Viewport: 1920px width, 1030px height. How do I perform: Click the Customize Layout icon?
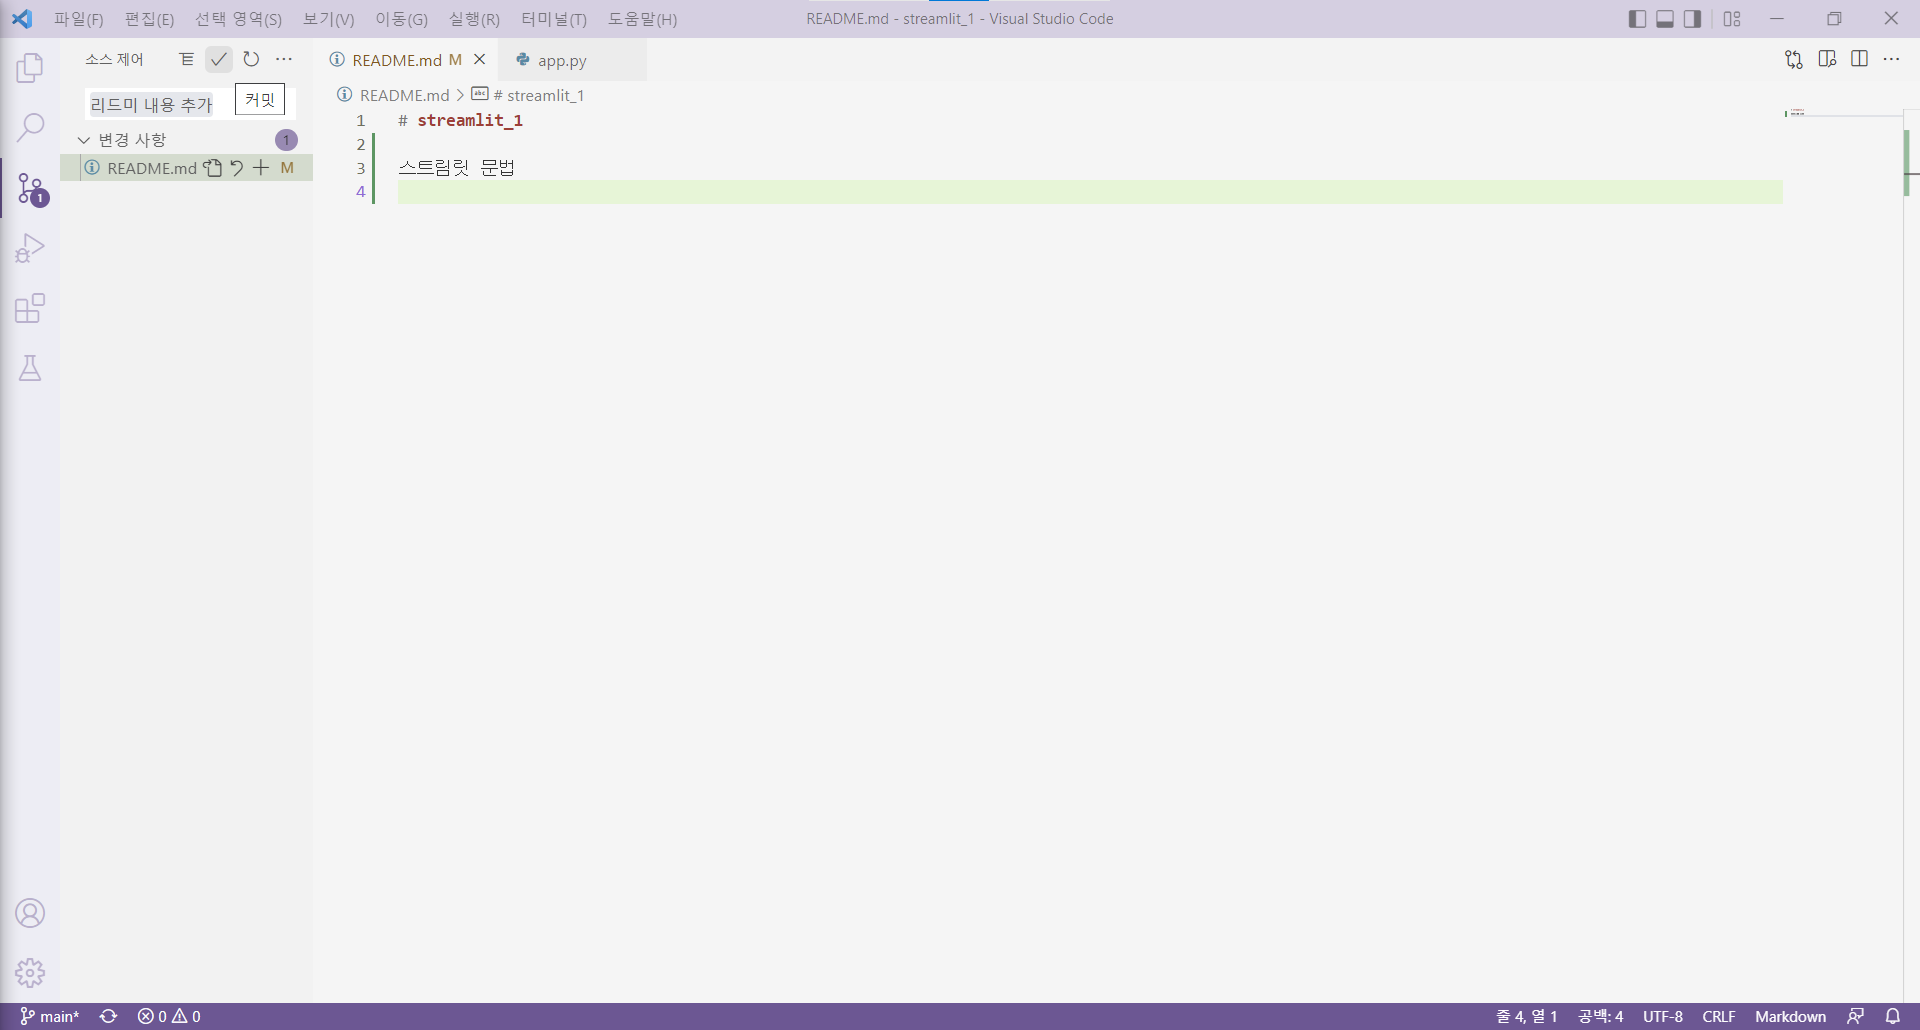click(1733, 19)
